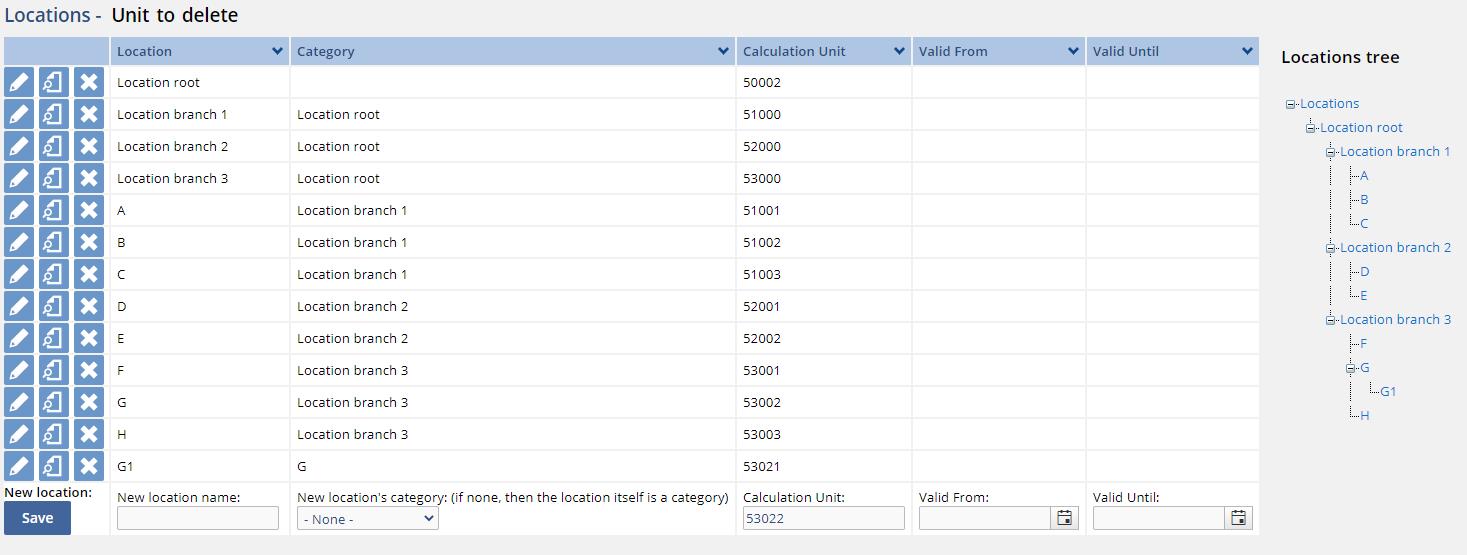Collapse the Locations root tree node

click(x=1290, y=104)
